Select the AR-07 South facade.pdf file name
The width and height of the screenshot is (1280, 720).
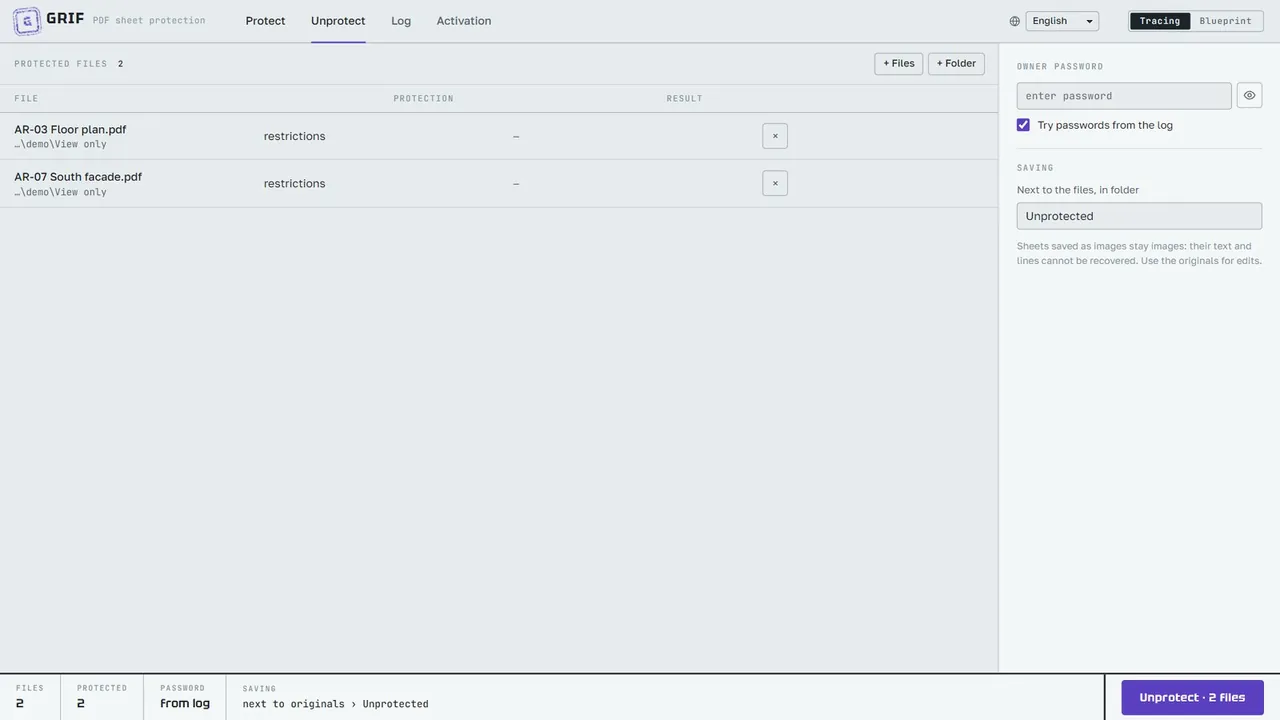pos(78,177)
